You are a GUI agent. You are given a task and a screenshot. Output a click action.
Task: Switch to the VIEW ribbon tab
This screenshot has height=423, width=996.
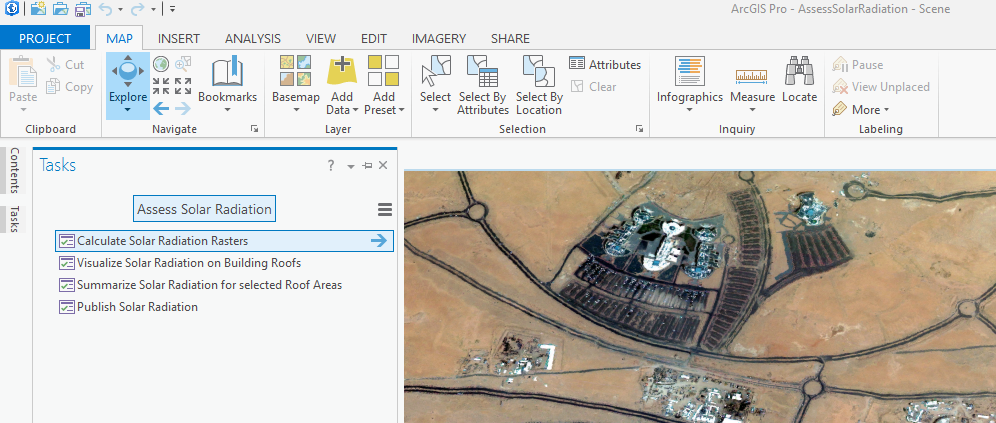click(x=321, y=38)
